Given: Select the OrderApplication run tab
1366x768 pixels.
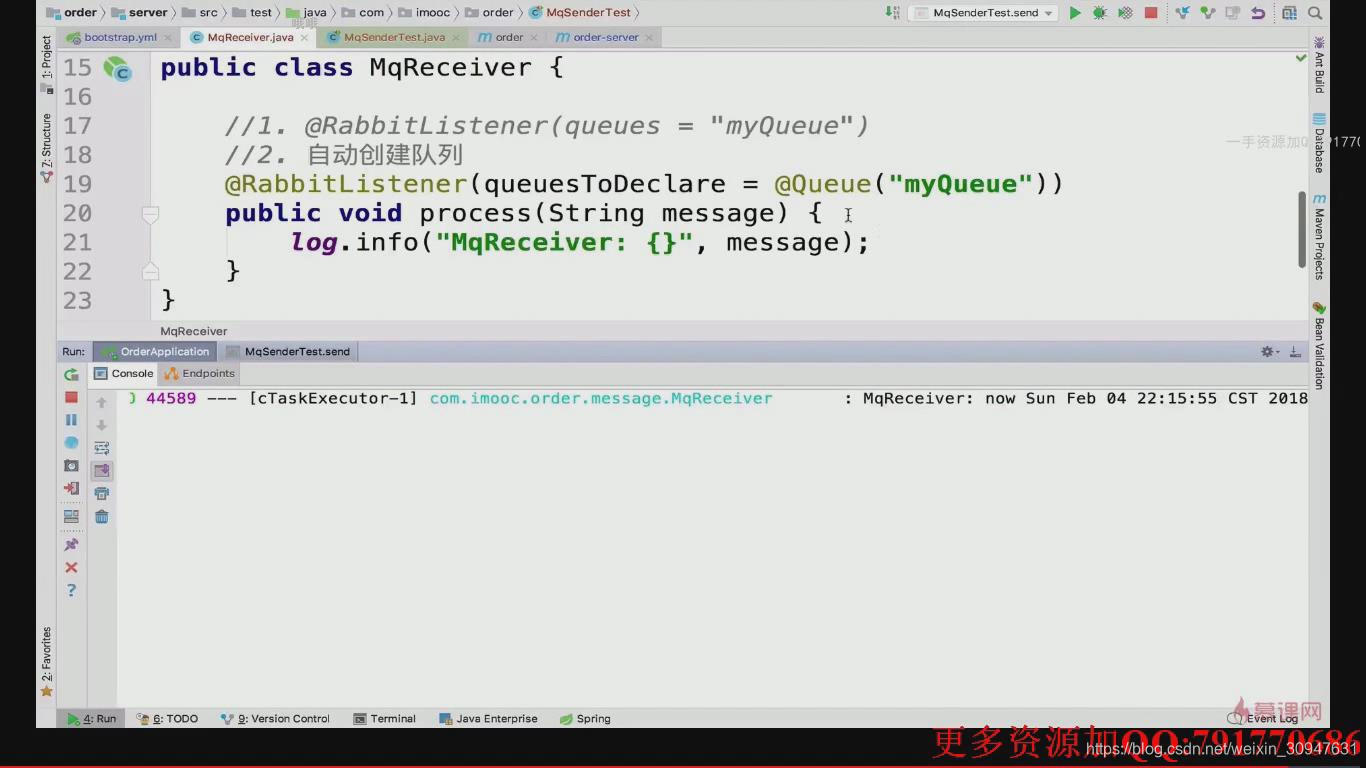Looking at the screenshot, I should point(156,352).
